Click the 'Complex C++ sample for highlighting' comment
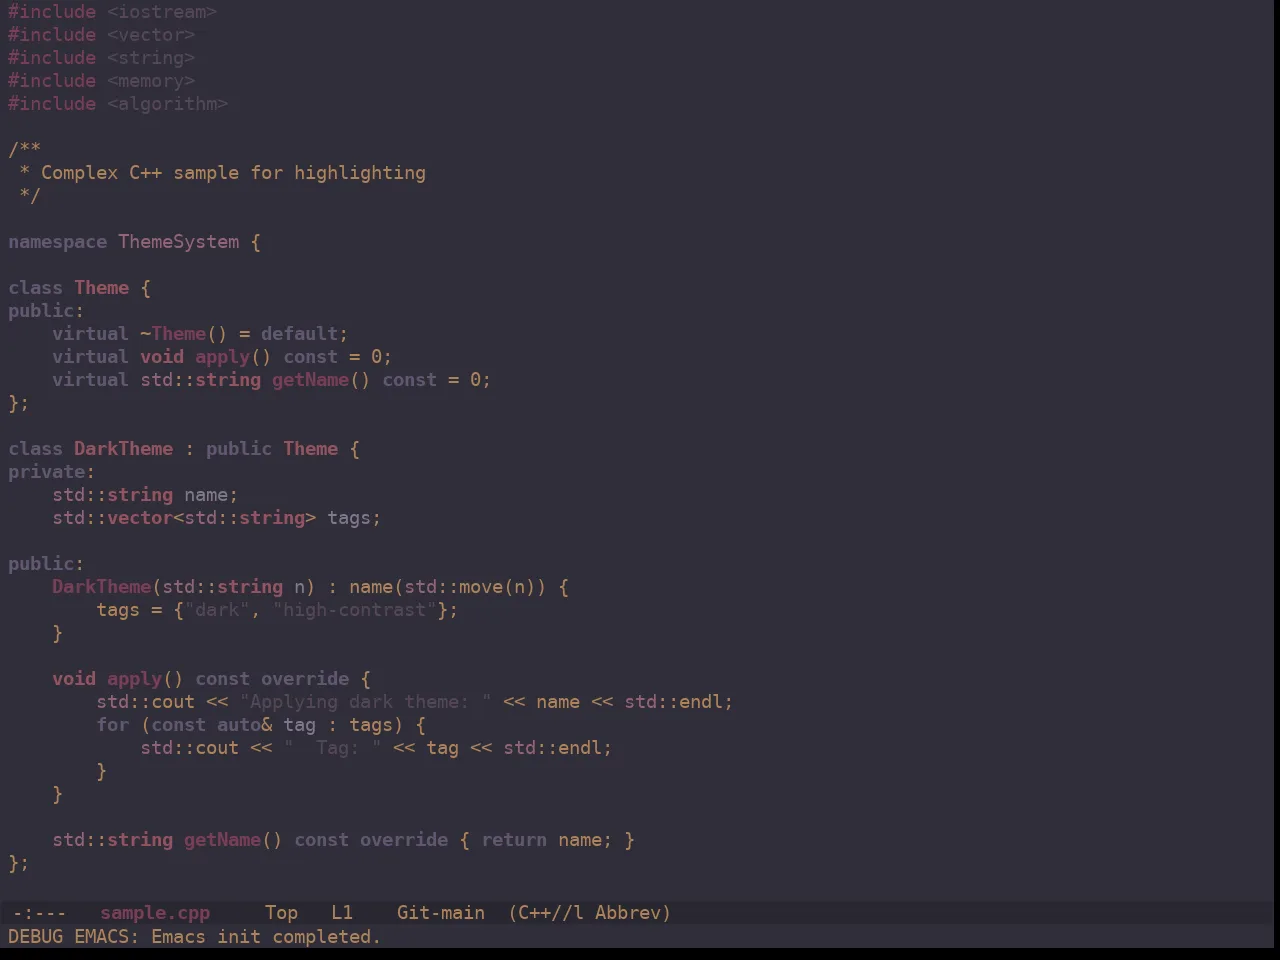Viewport: 1280px width, 960px height. pyautogui.click(x=233, y=173)
